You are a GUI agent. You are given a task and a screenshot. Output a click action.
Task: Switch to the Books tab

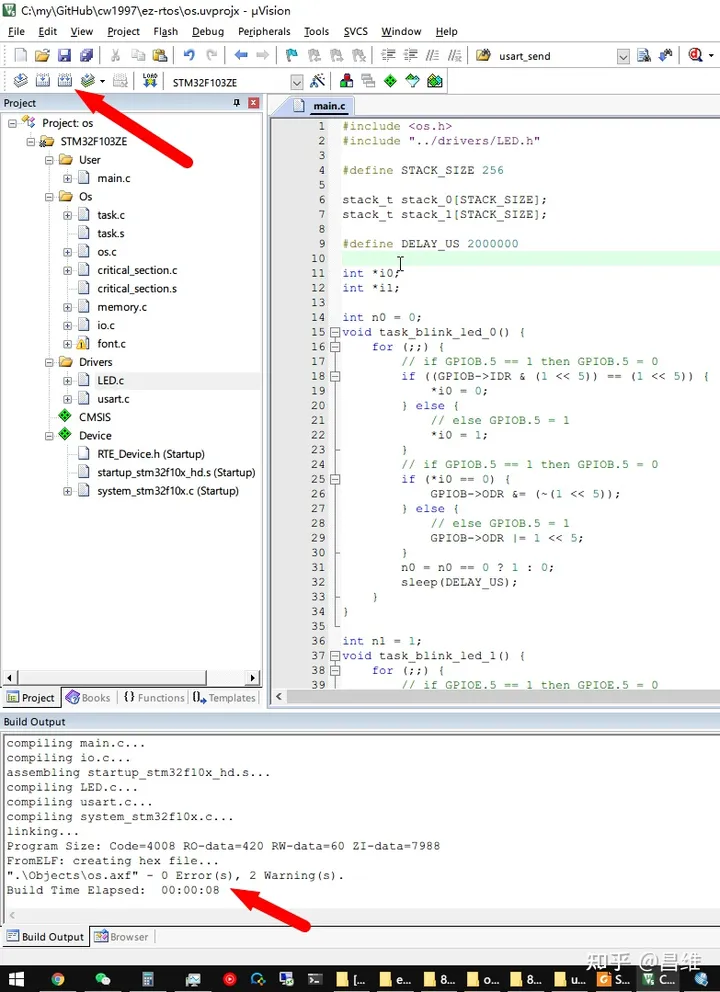click(x=89, y=697)
